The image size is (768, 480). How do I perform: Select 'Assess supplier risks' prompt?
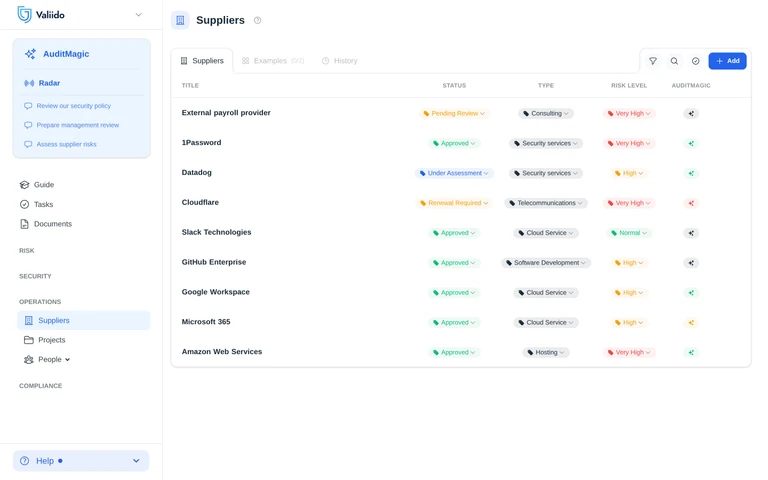point(61,144)
